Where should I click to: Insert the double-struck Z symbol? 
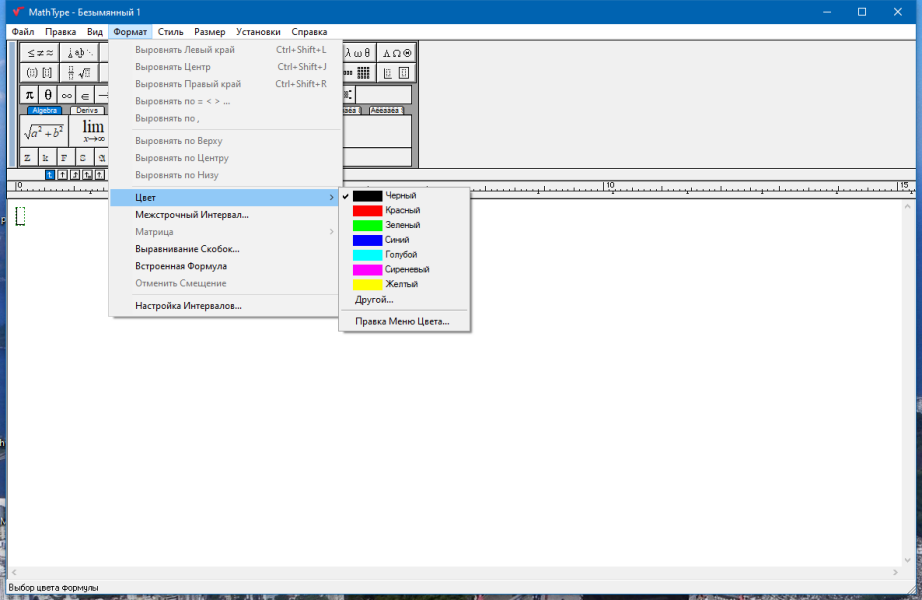28,157
